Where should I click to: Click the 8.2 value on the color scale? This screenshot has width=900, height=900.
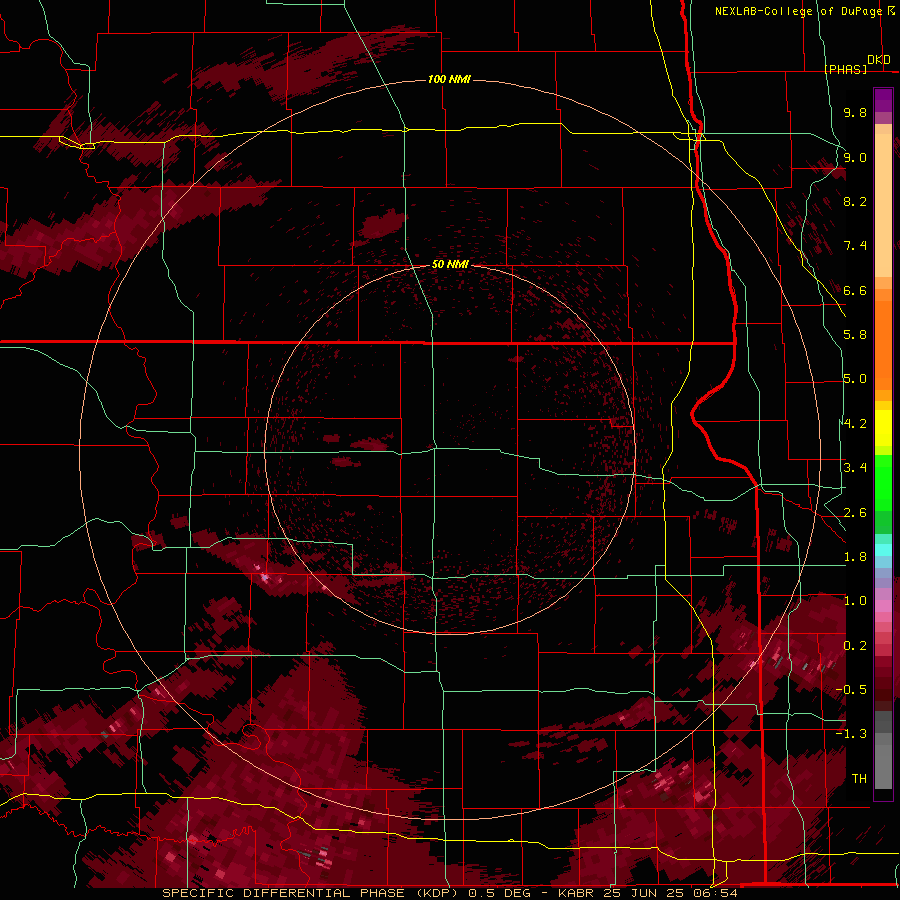coord(855,201)
